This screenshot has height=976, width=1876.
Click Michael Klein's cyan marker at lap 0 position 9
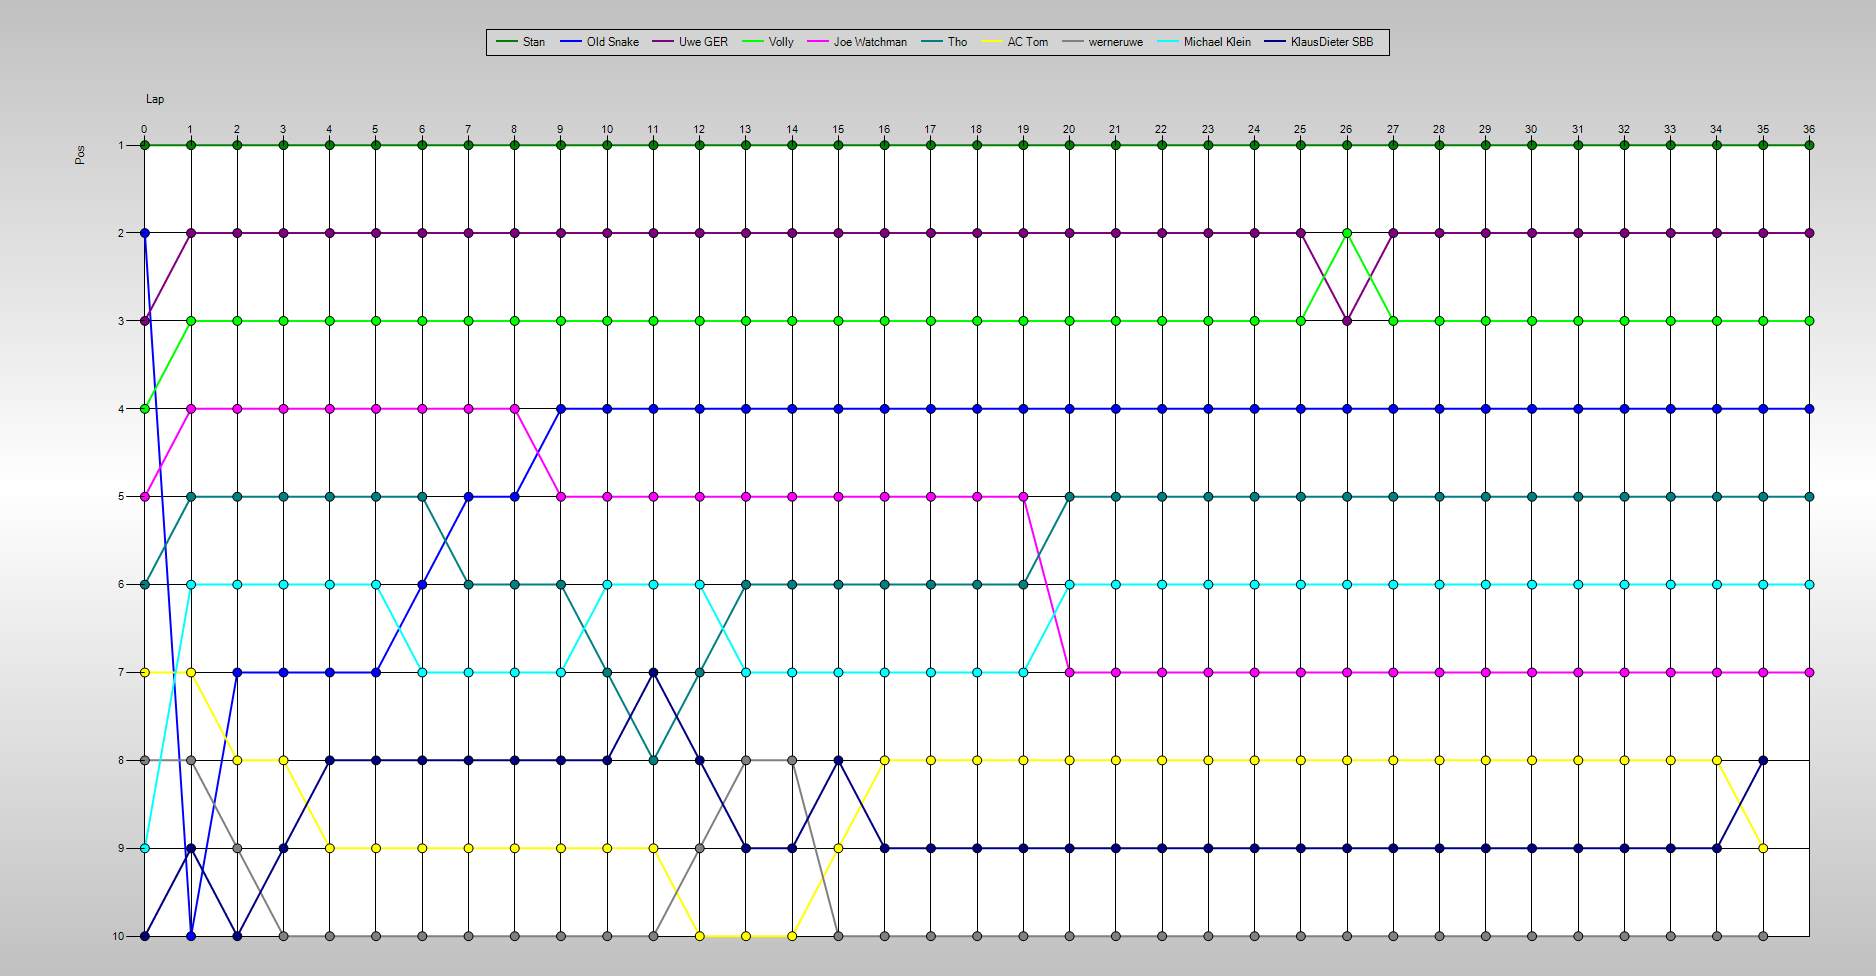click(145, 848)
